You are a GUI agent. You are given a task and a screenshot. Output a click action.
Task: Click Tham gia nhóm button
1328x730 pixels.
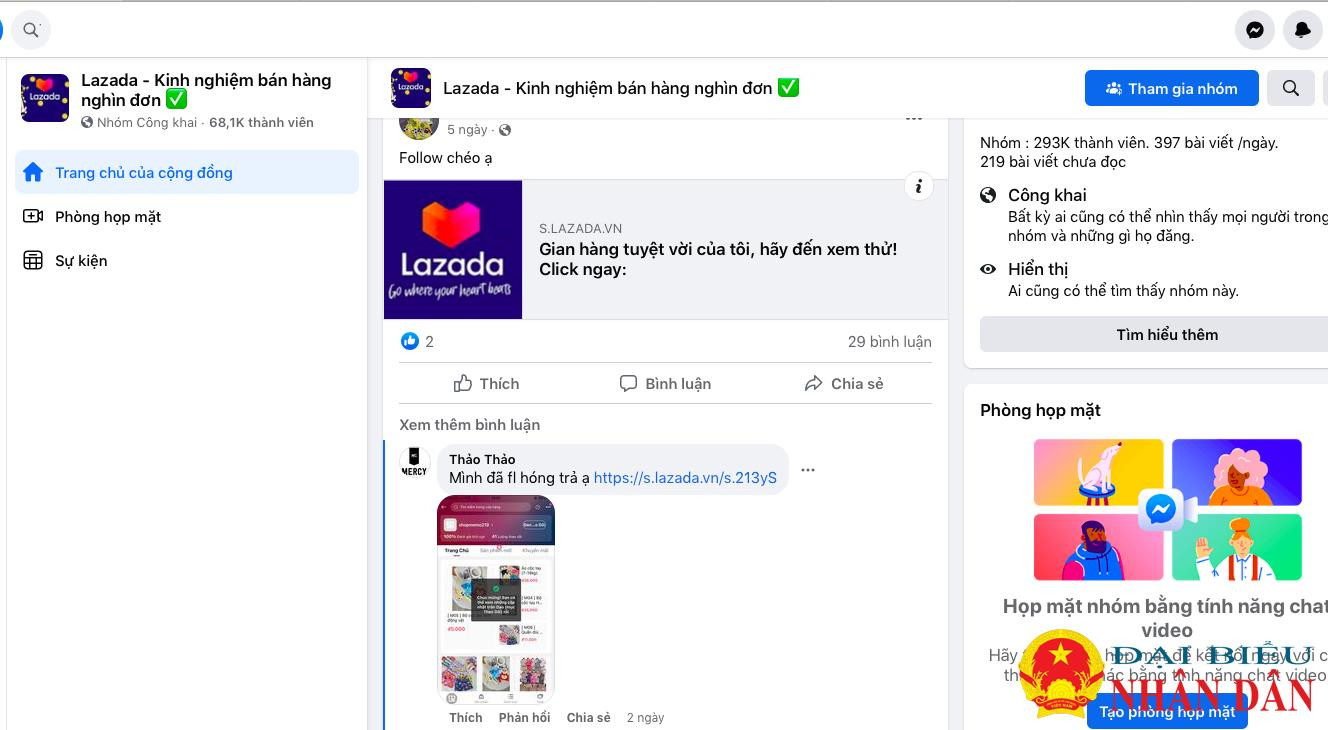click(x=1171, y=88)
